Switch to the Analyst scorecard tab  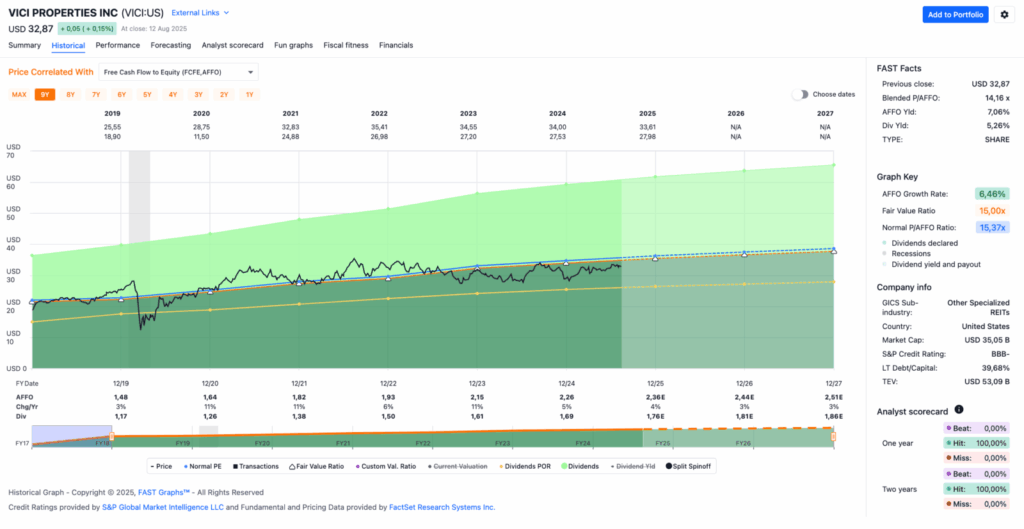pos(232,45)
